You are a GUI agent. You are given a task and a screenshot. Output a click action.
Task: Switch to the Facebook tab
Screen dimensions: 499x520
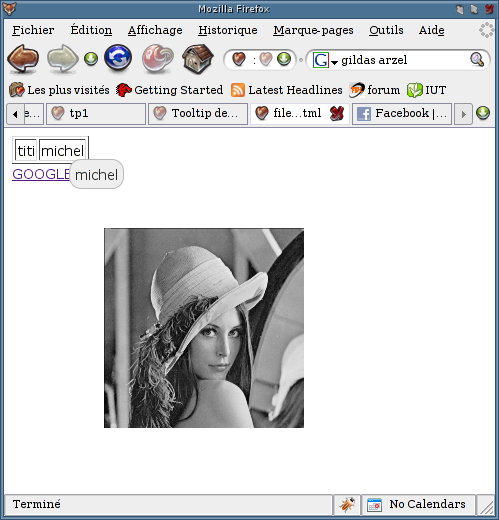point(402,114)
